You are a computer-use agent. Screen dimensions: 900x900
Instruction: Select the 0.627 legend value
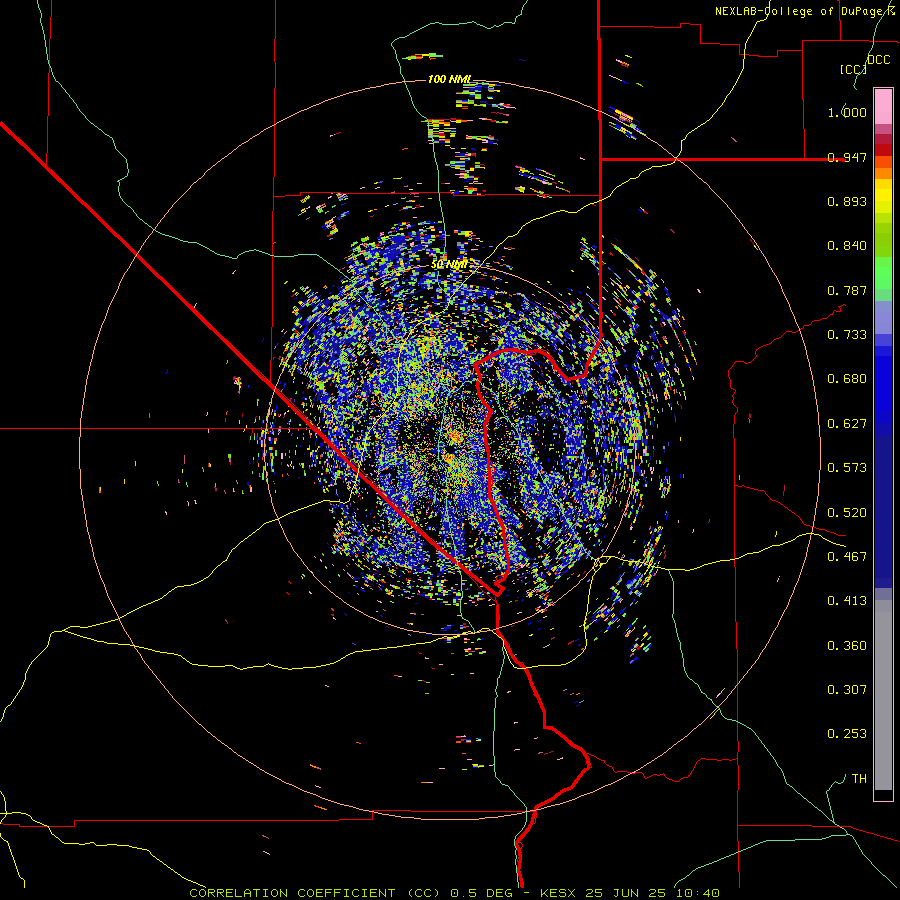coord(847,424)
